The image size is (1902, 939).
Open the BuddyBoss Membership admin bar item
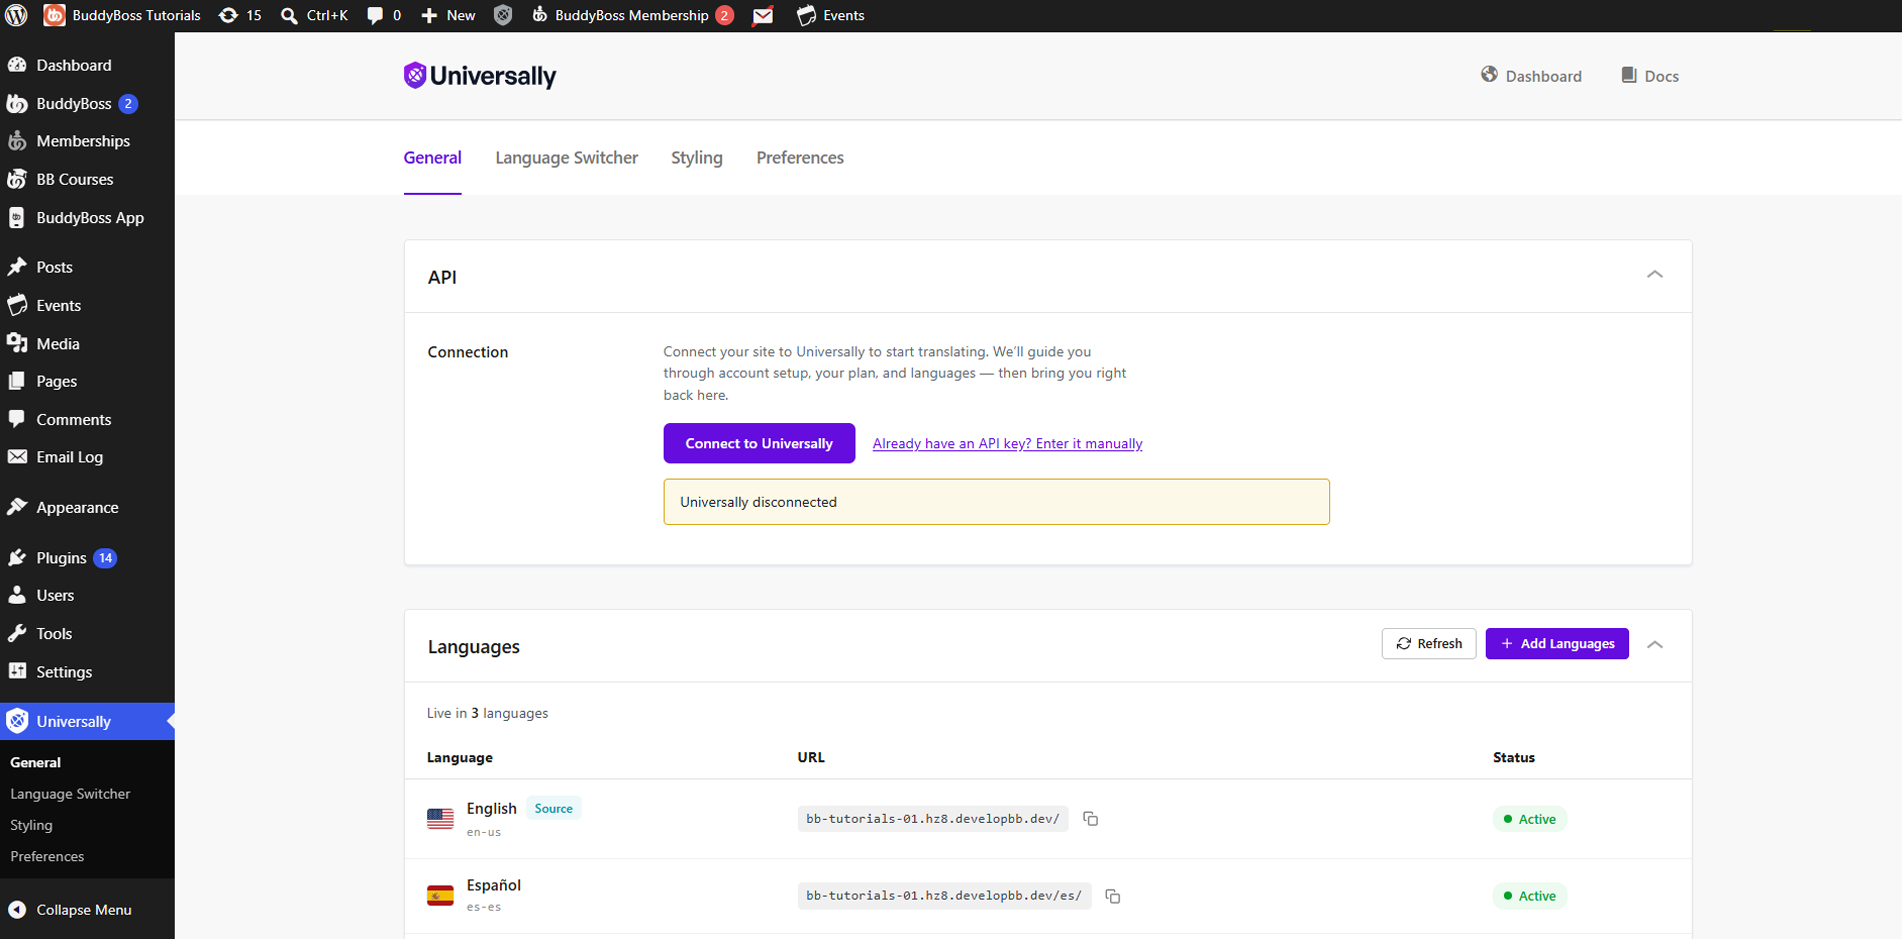tap(632, 15)
